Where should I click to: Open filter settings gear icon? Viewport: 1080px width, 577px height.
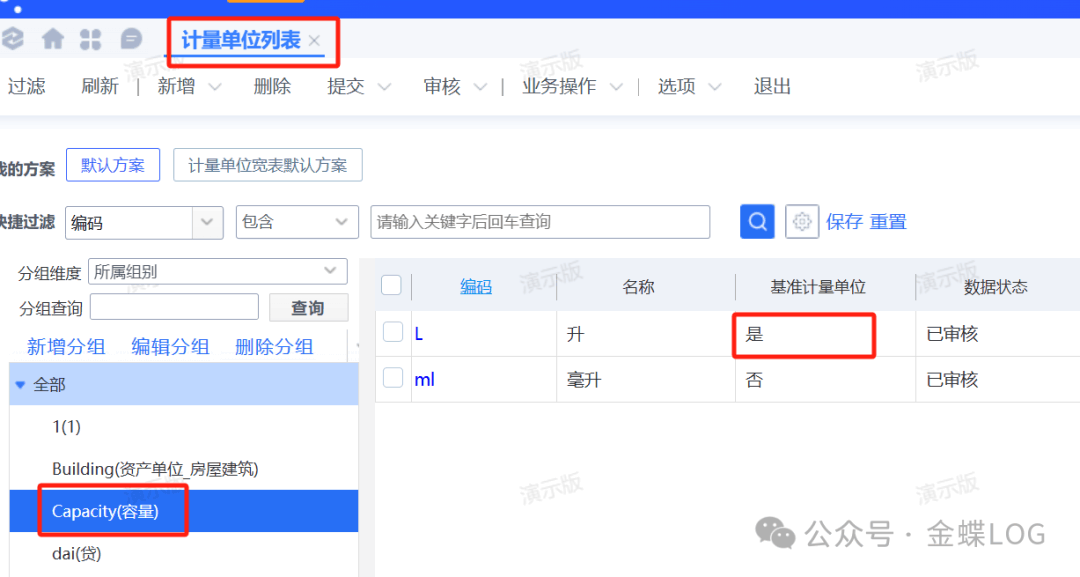pos(802,222)
